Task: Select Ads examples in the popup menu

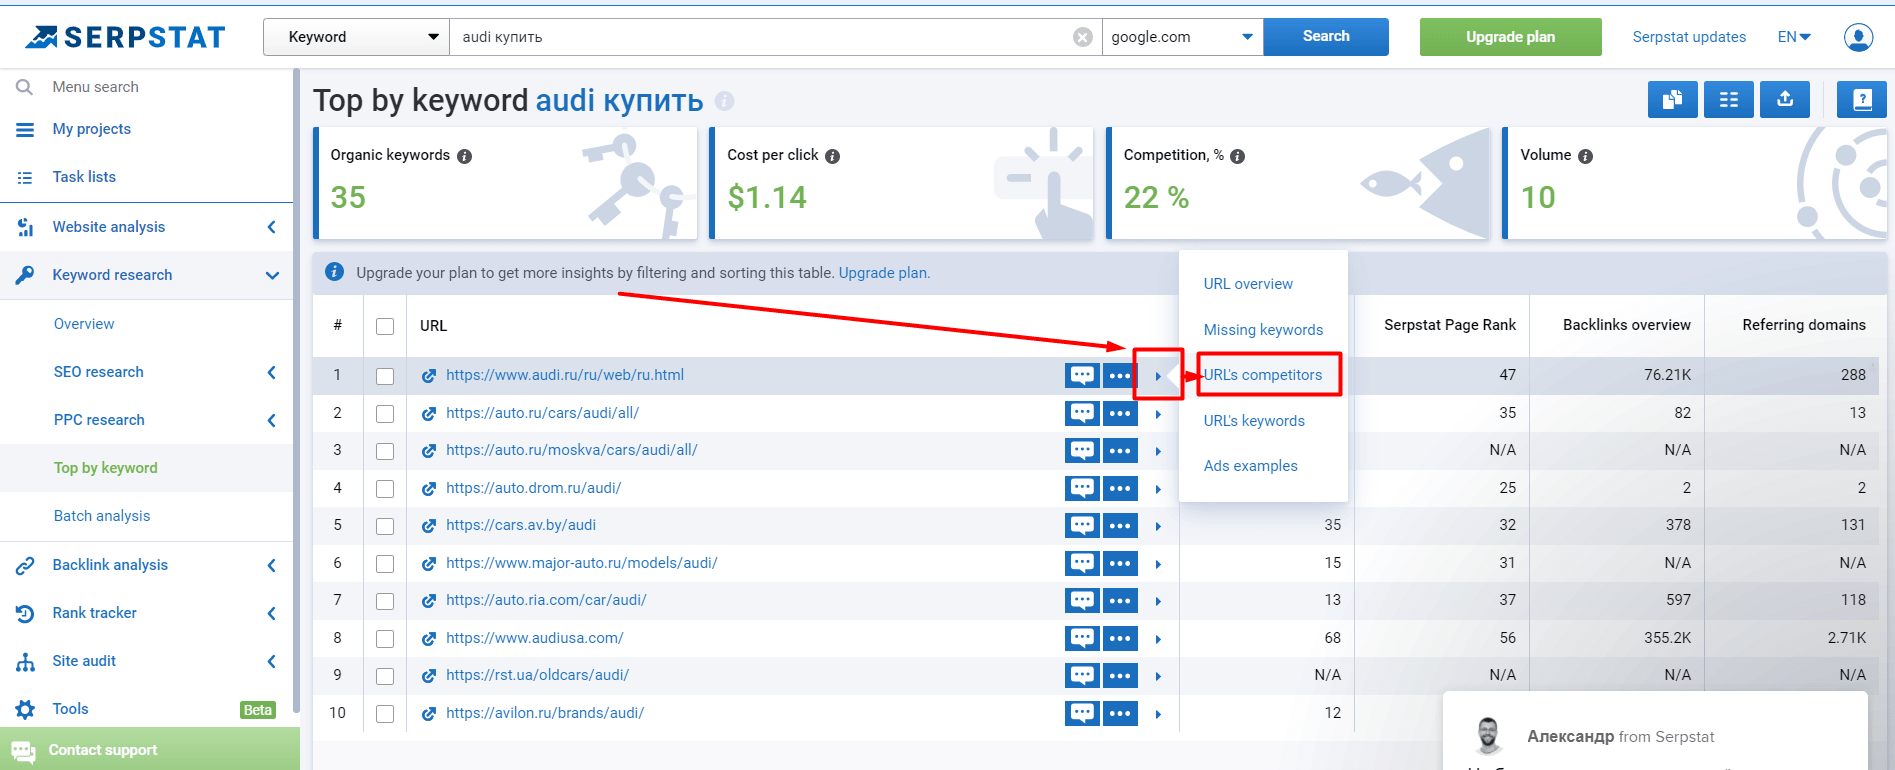Action: pos(1250,466)
